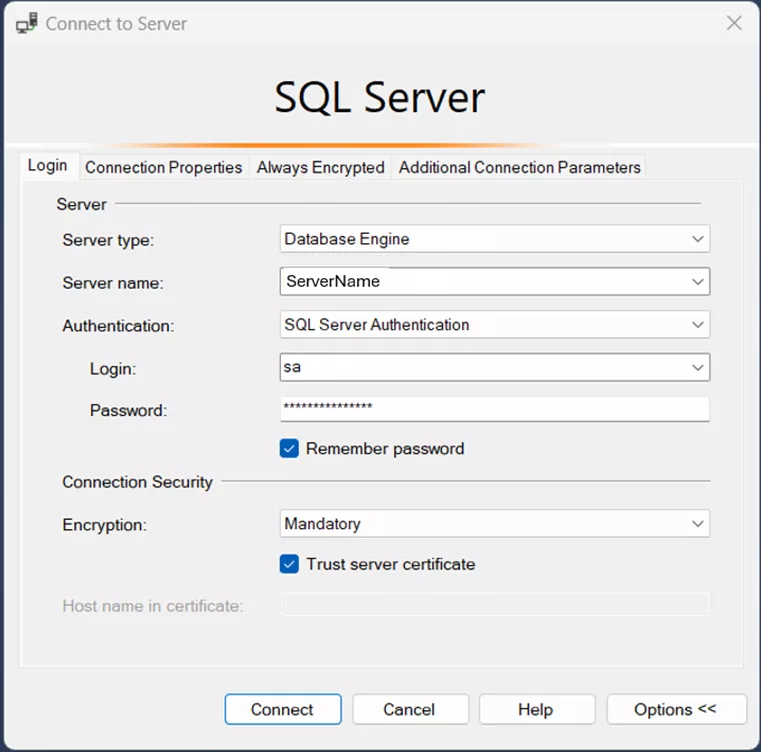Click the Connect to Server title icon
This screenshot has width=761, height=752.
26,23
